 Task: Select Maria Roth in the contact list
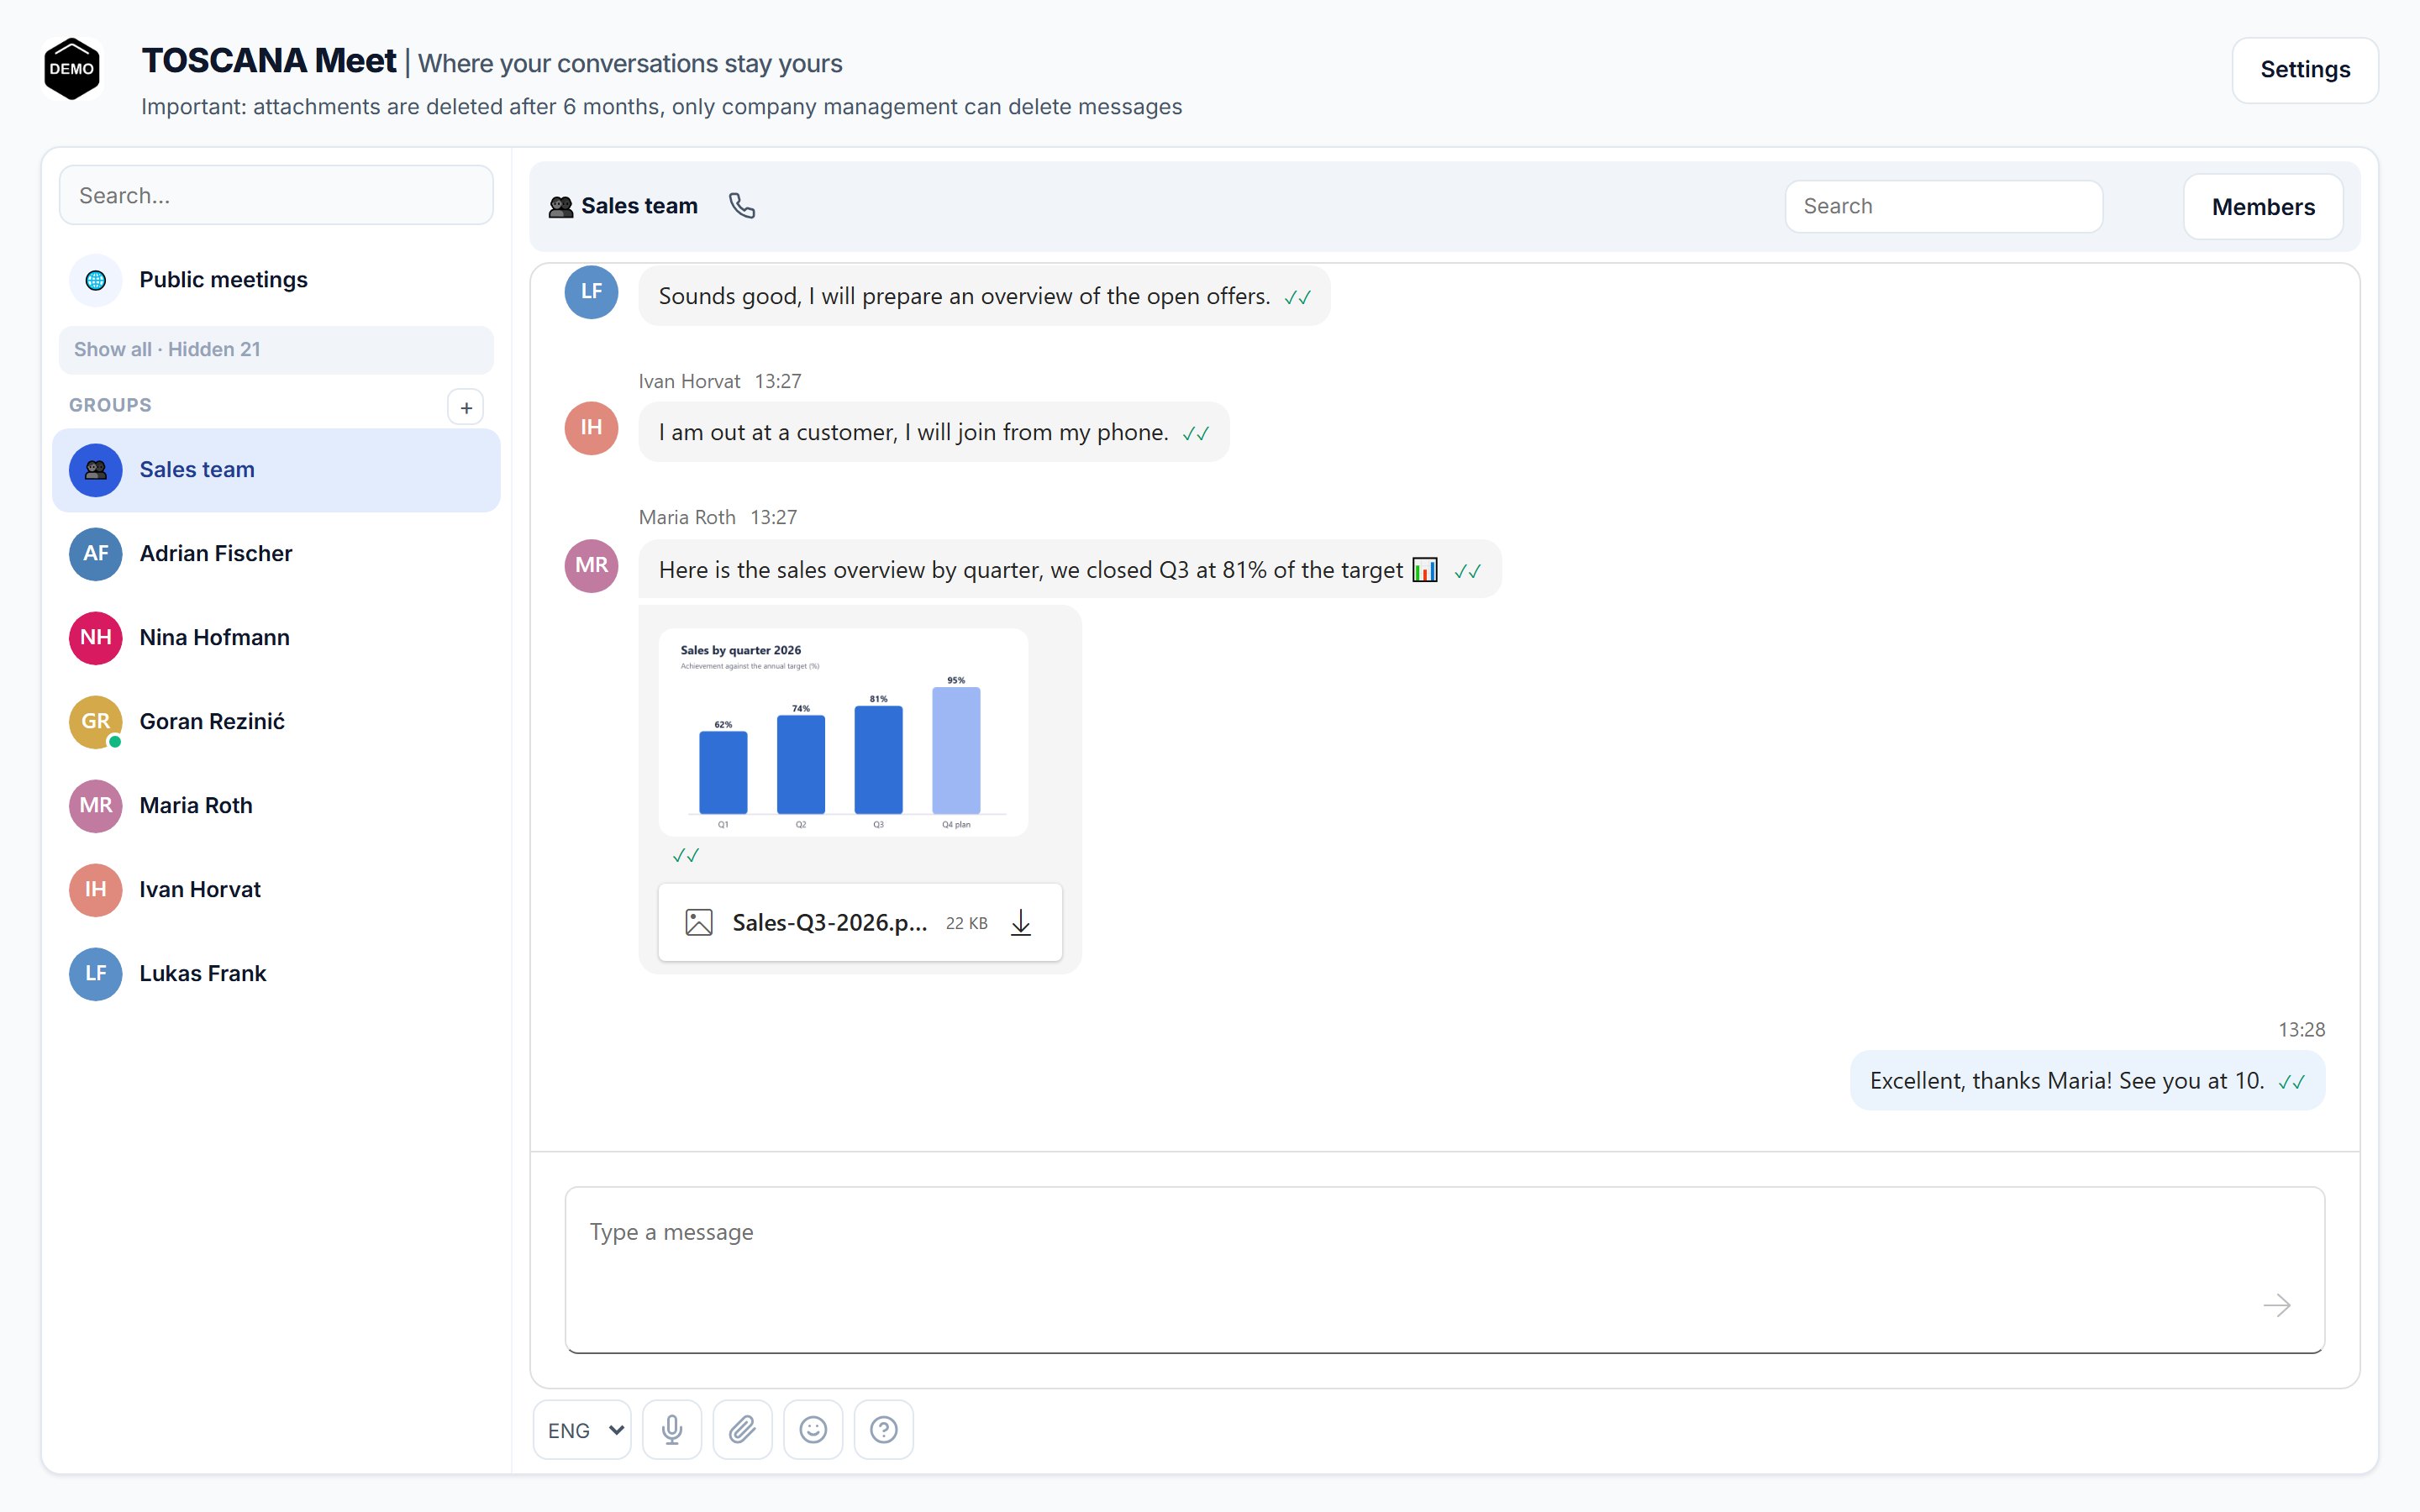pos(276,806)
